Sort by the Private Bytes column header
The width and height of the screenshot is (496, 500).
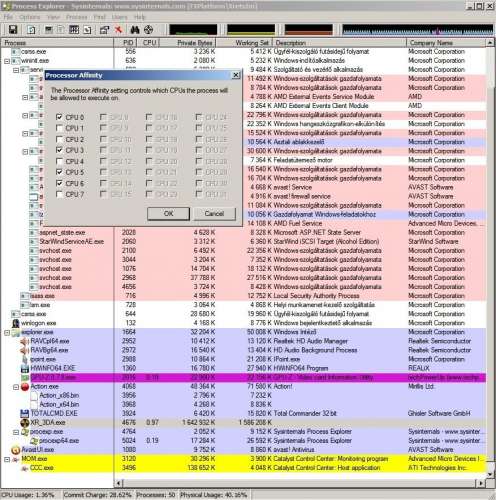(x=188, y=43)
